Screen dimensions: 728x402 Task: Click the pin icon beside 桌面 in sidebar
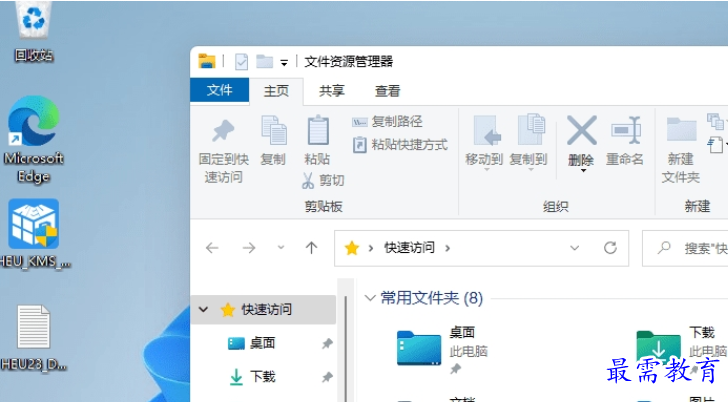tap(327, 344)
